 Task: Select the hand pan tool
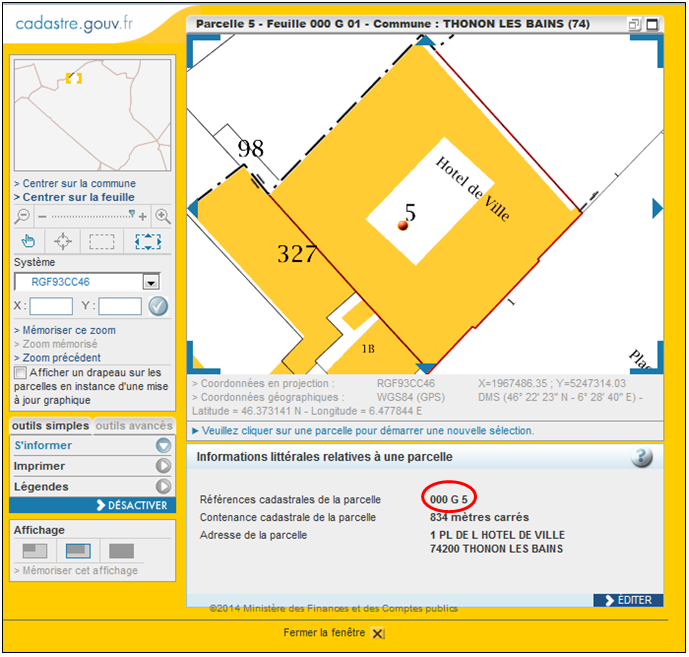[x=29, y=241]
